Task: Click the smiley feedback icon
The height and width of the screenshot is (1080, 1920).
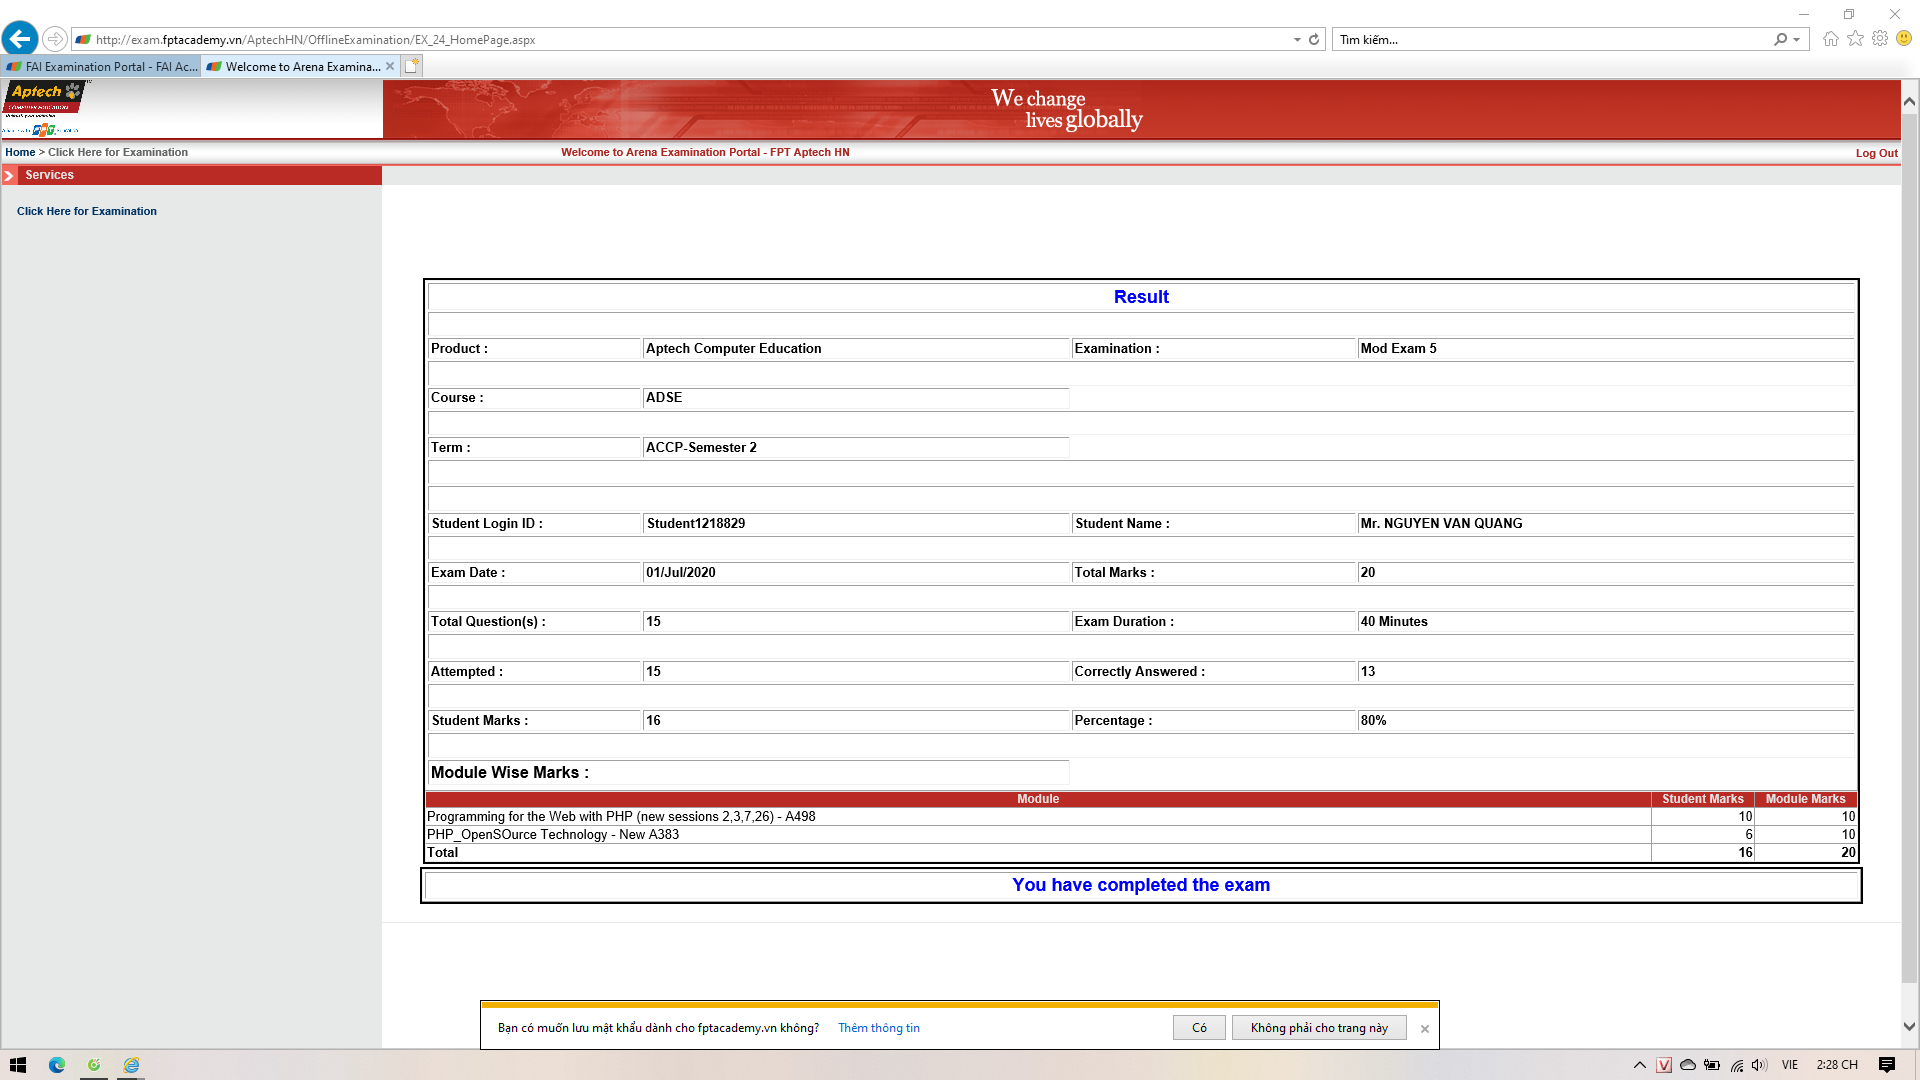Action: [x=1904, y=38]
